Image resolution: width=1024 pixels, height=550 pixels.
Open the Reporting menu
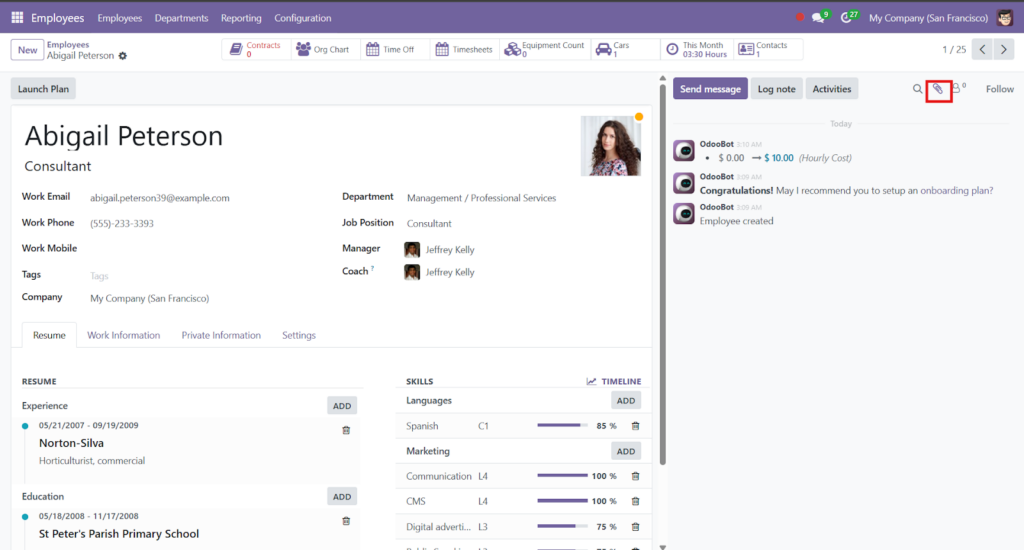pyautogui.click(x=241, y=18)
